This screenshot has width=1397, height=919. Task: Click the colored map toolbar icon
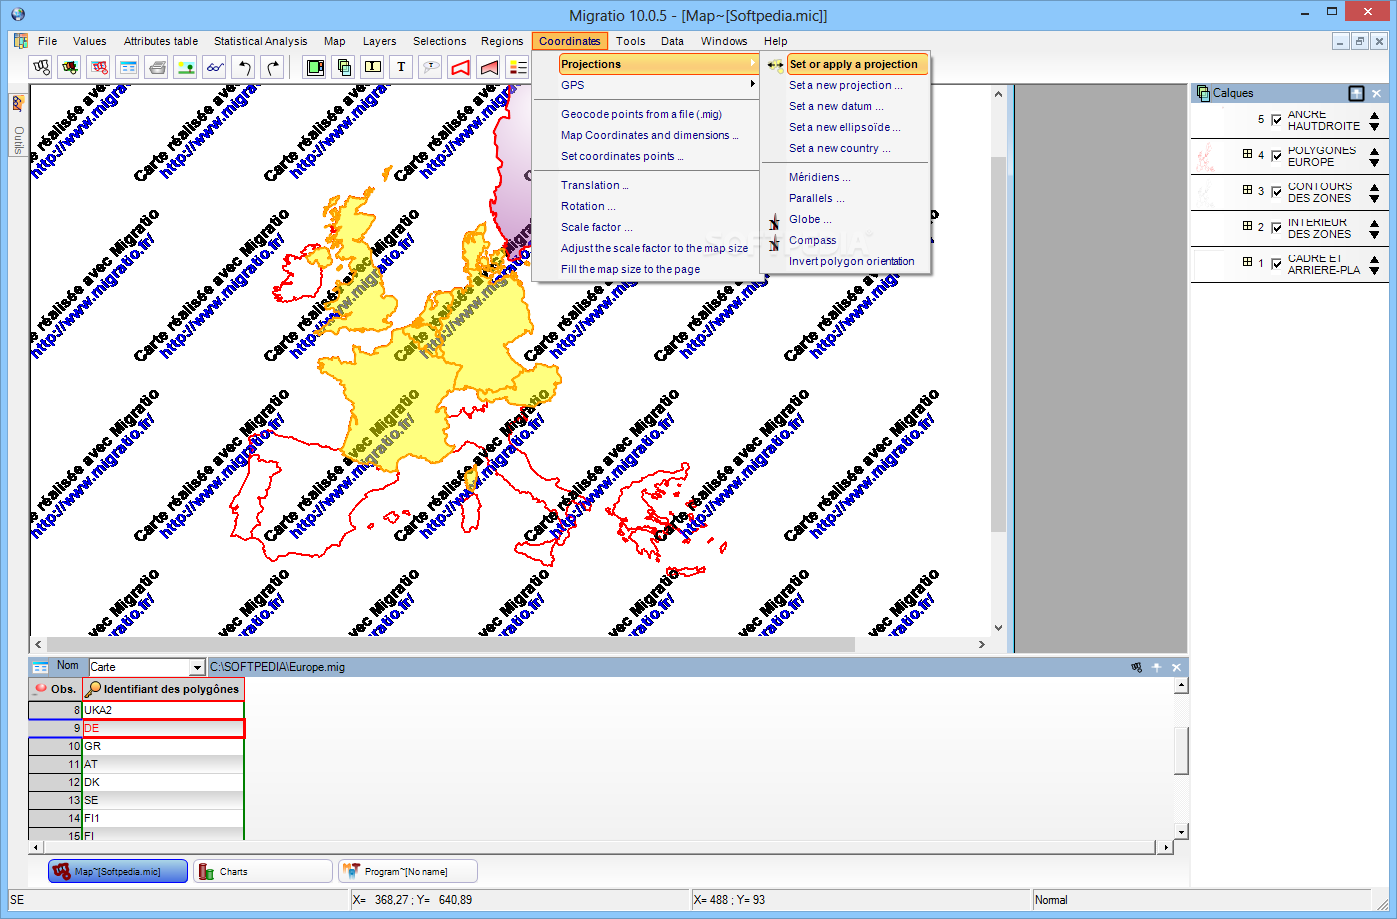point(70,67)
